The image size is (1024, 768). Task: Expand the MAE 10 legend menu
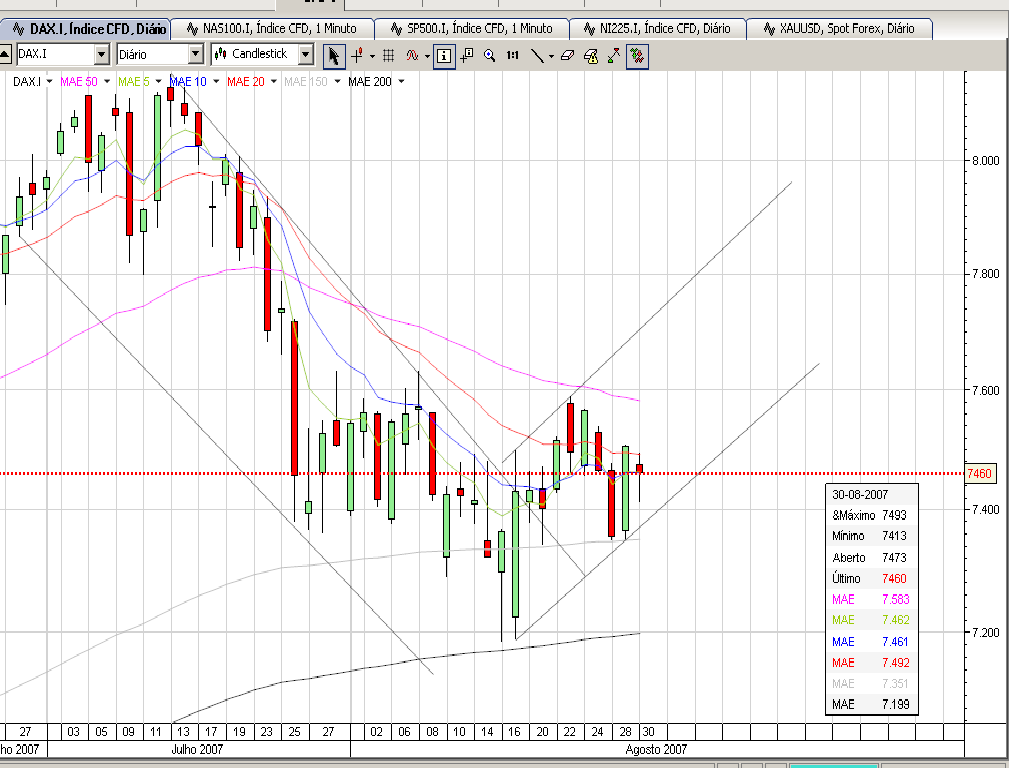[x=216, y=82]
